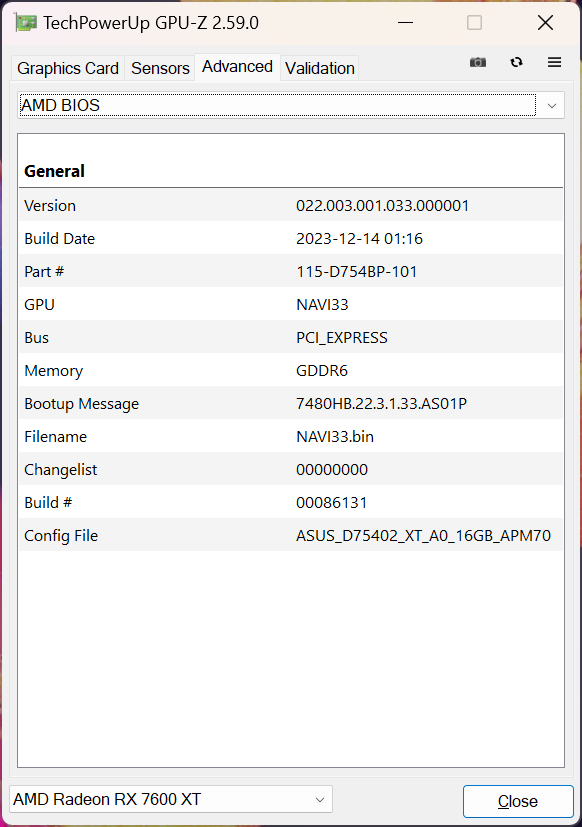The image size is (582, 827).
Task: Click the Bootup Message label
Action: point(82,404)
